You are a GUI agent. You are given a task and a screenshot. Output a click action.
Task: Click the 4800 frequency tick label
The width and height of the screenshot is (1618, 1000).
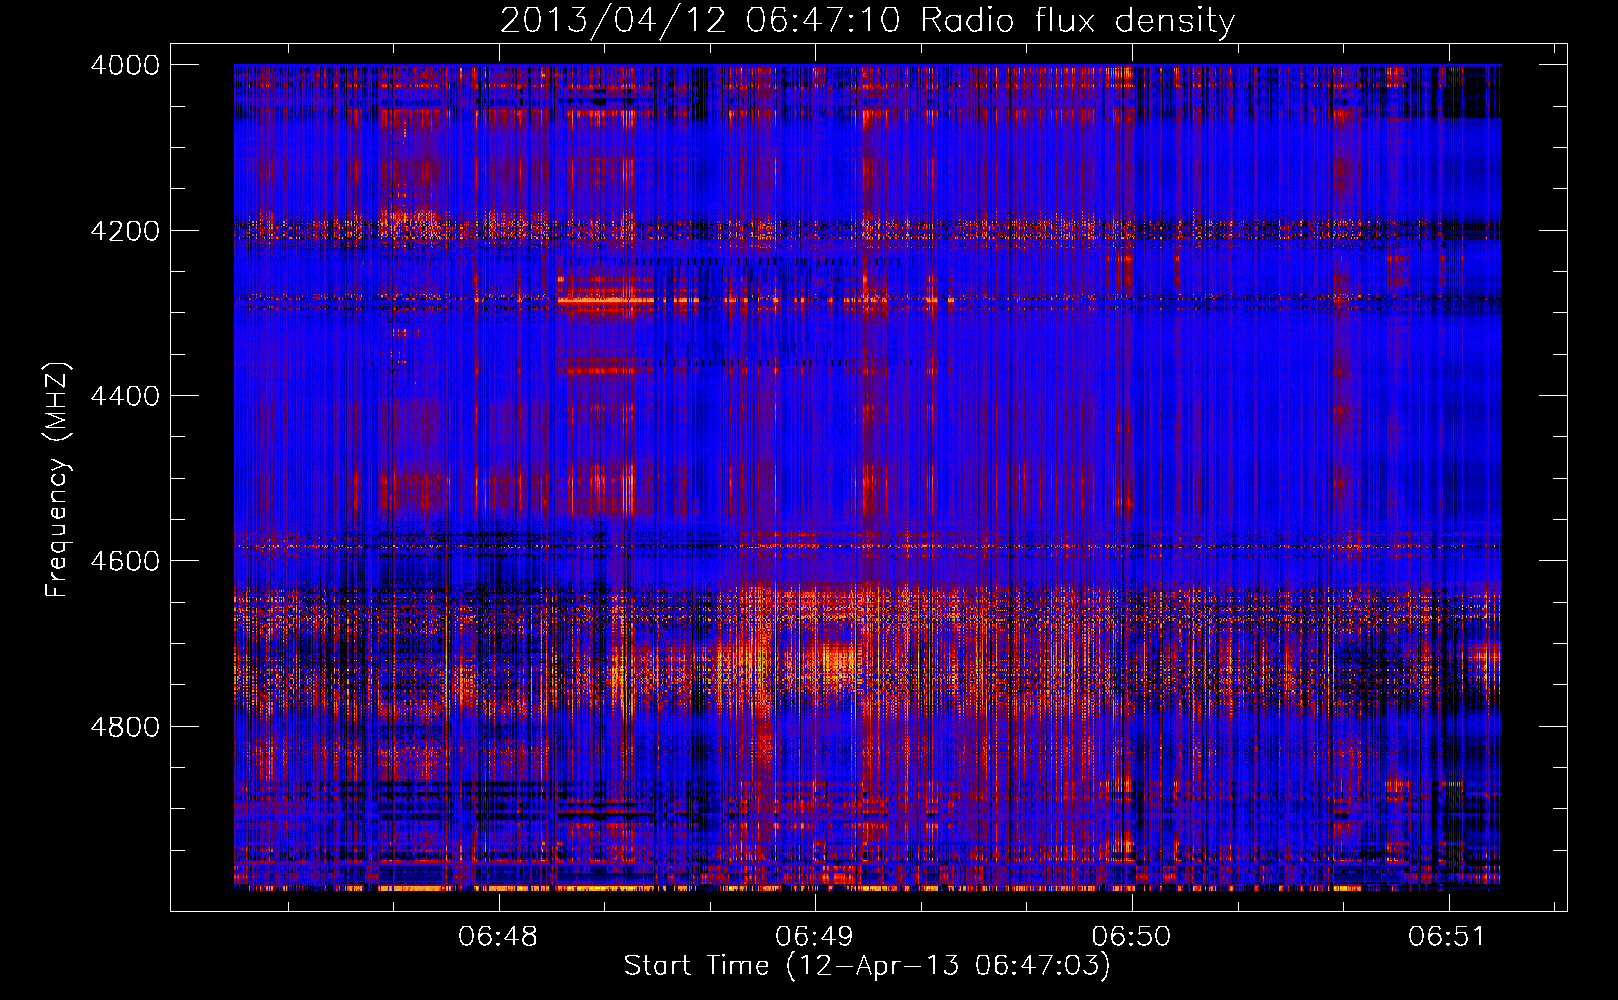125,727
